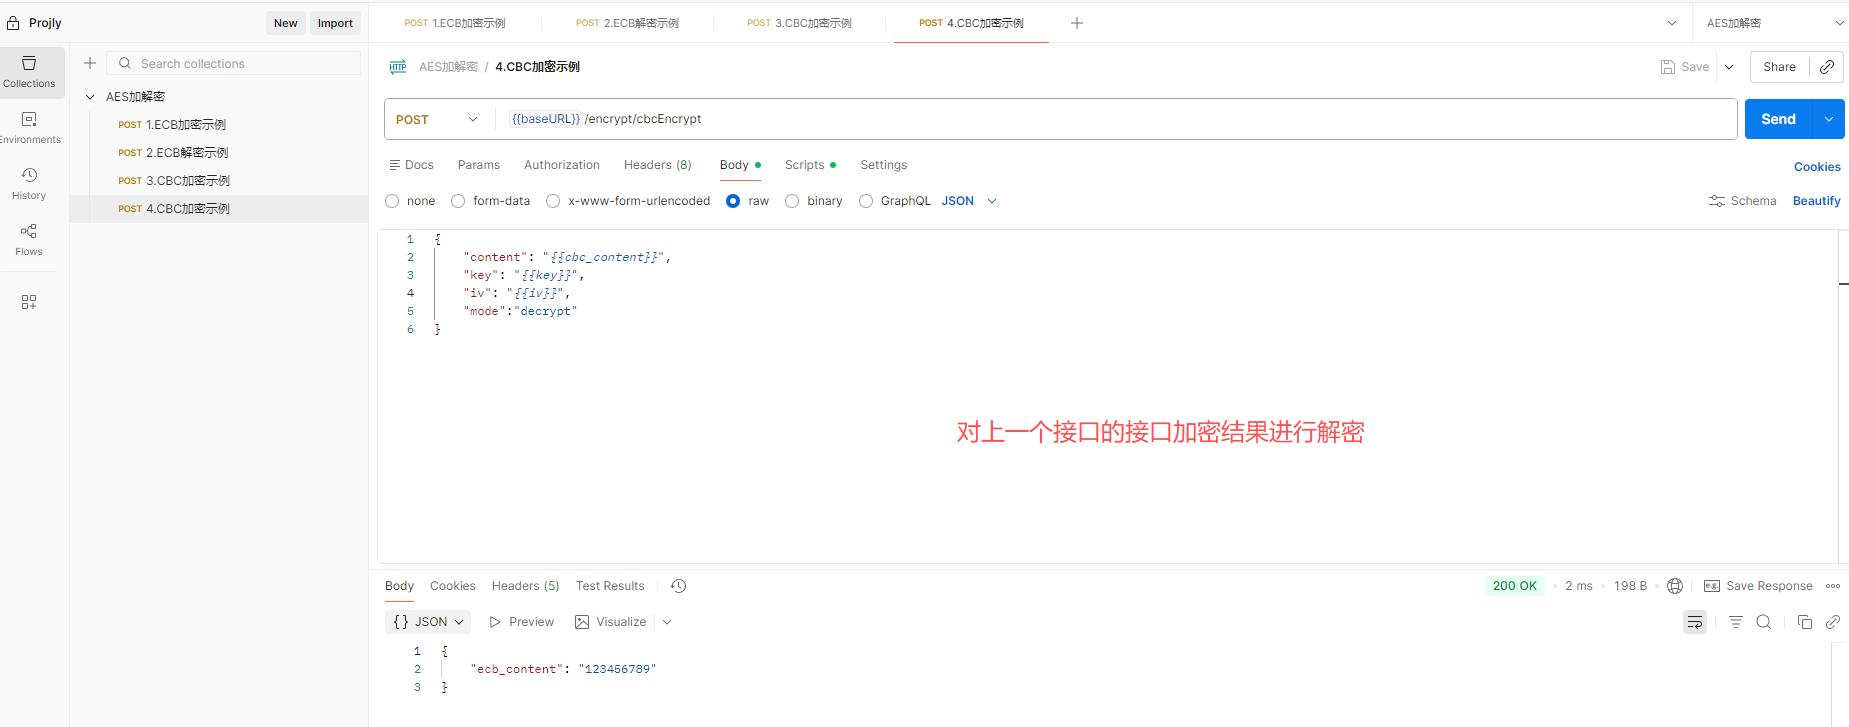Viewport: 1849px width, 727px height.
Task: Switch to the Headers (8) tab
Action: (x=658, y=165)
